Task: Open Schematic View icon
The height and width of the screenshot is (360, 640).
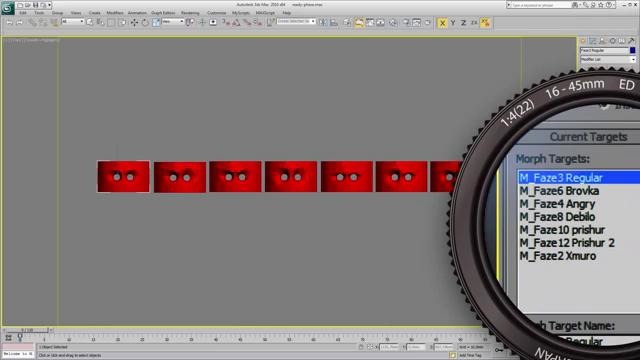Action: click(380, 23)
